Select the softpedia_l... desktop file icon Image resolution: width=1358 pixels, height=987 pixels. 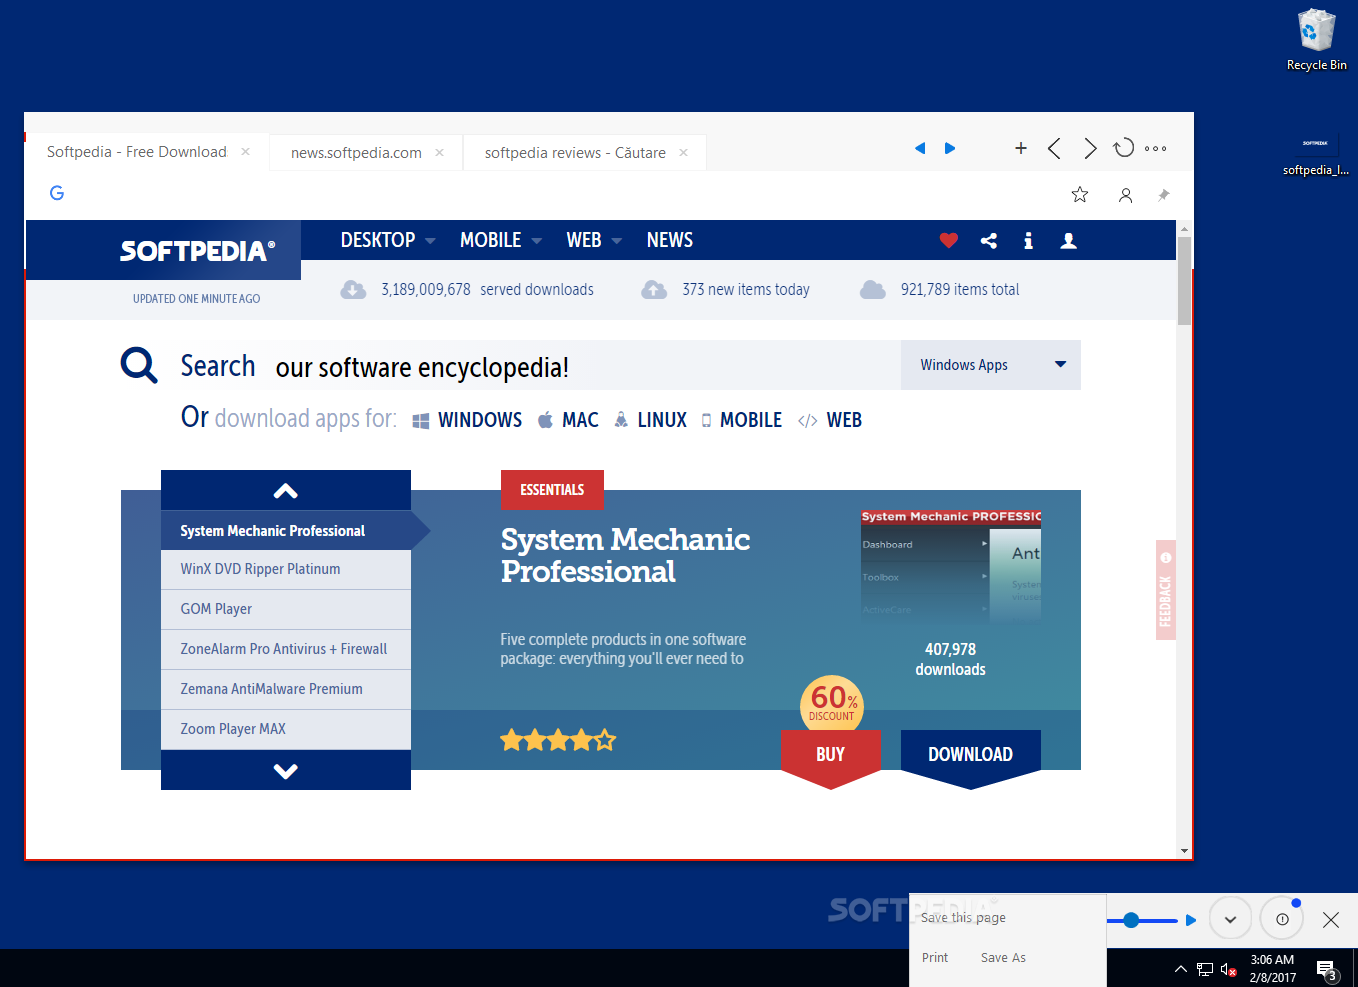point(1316,155)
